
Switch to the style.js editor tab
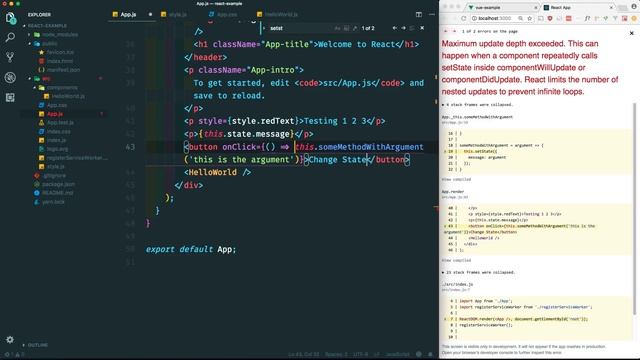click(178, 14)
